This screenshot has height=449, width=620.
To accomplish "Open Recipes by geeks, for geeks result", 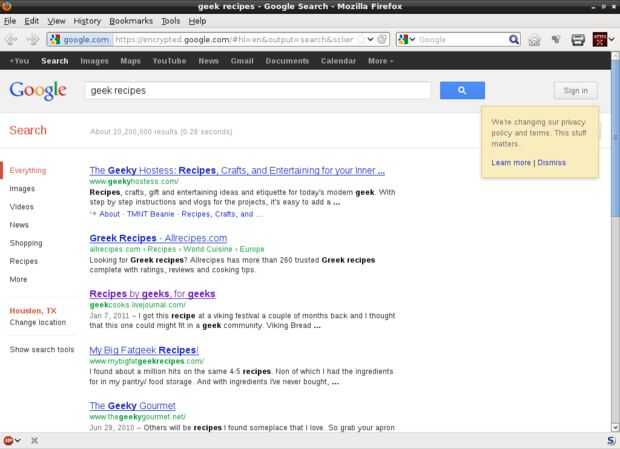I will (152, 294).
